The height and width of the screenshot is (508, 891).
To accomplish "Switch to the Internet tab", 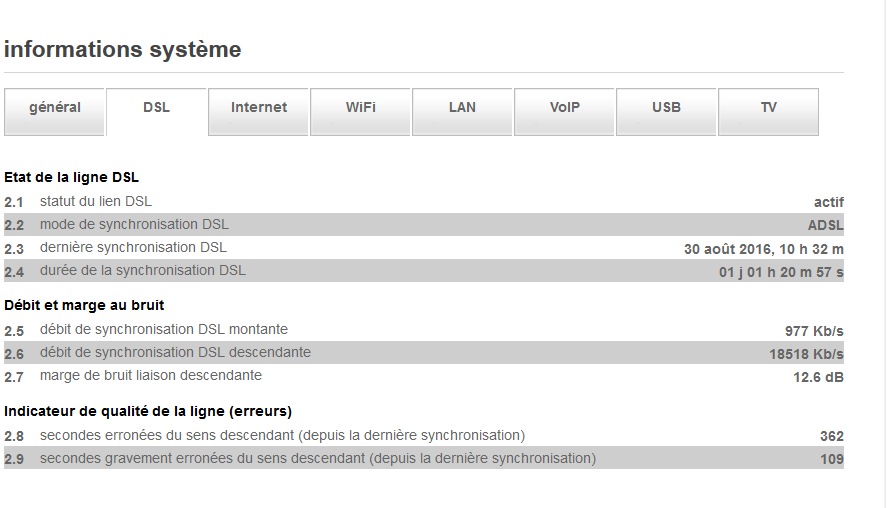I will [259, 108].
